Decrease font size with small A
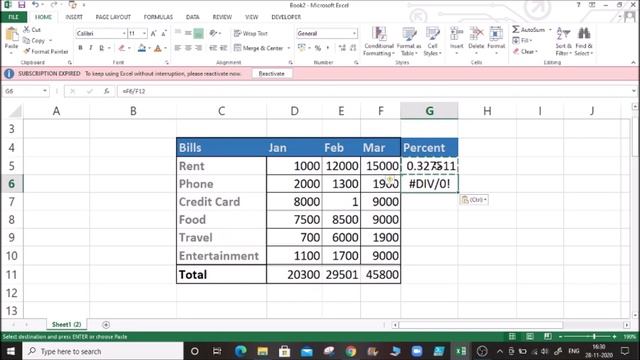 [164, 33]
